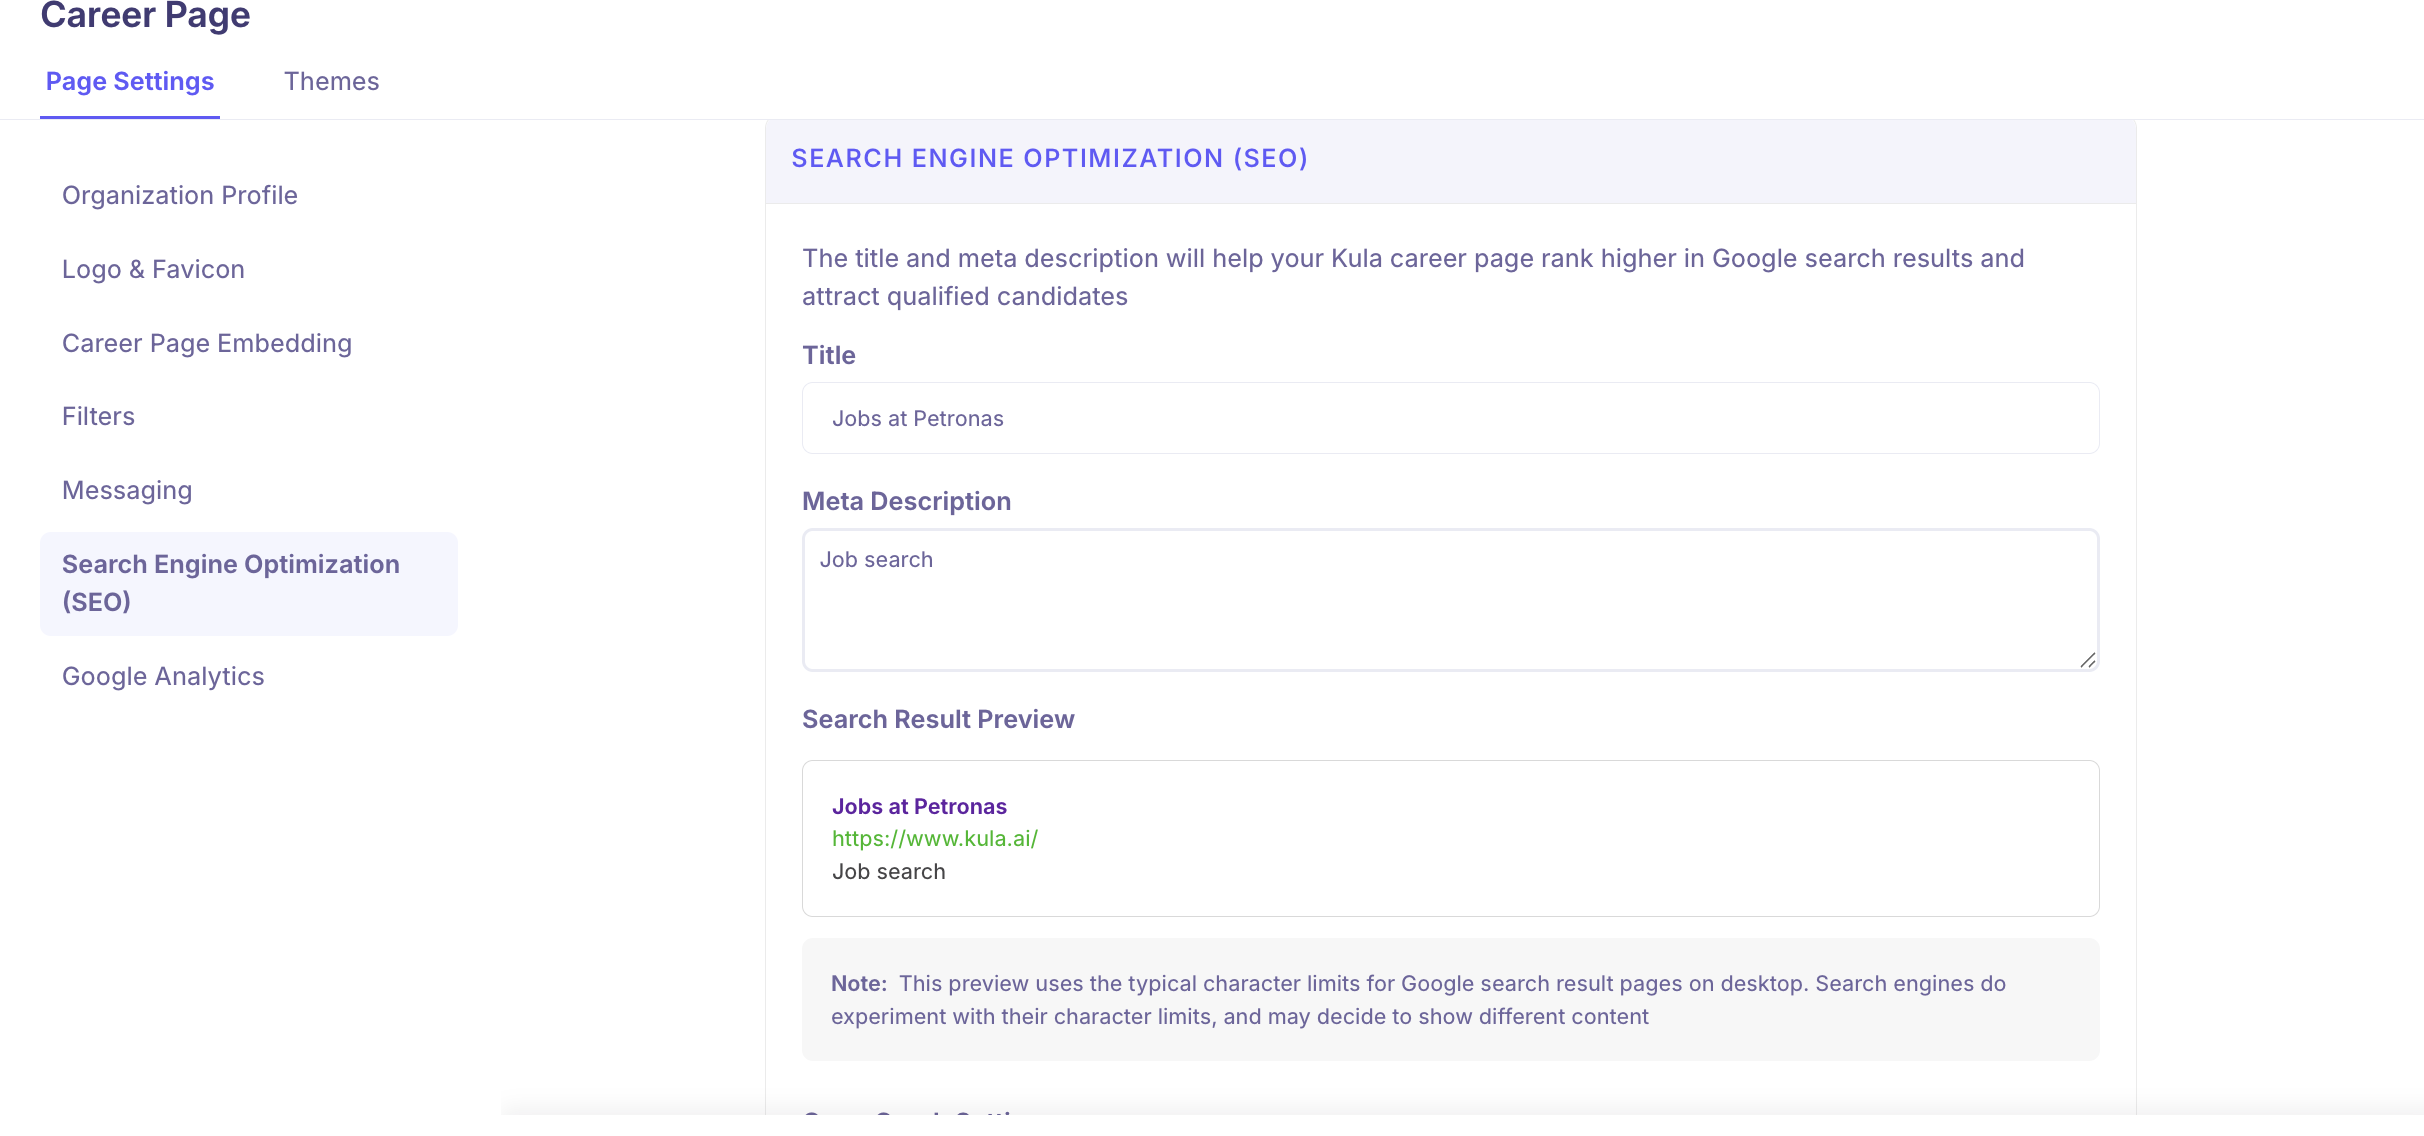
Task: Select Organization Profile in sidebar
Action: (x=180, y=195)
